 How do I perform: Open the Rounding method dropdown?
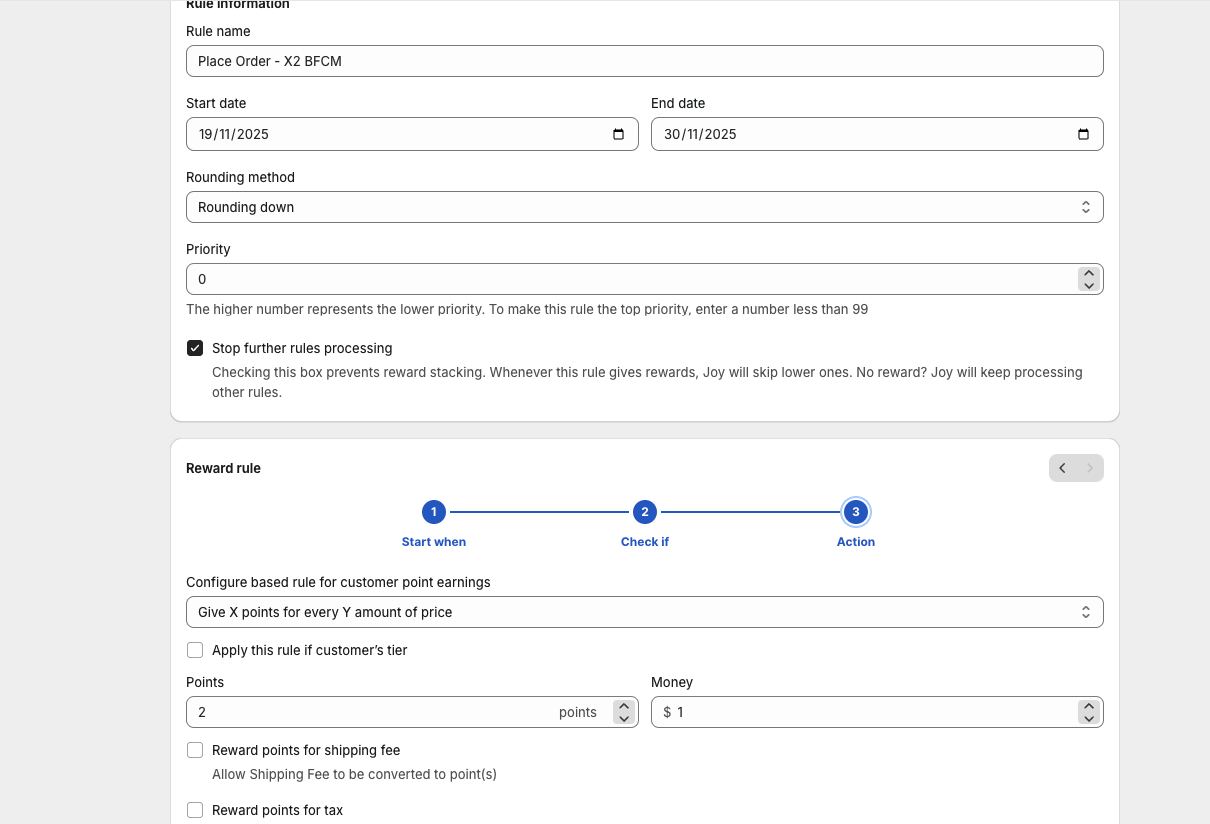tap(644, 207)
